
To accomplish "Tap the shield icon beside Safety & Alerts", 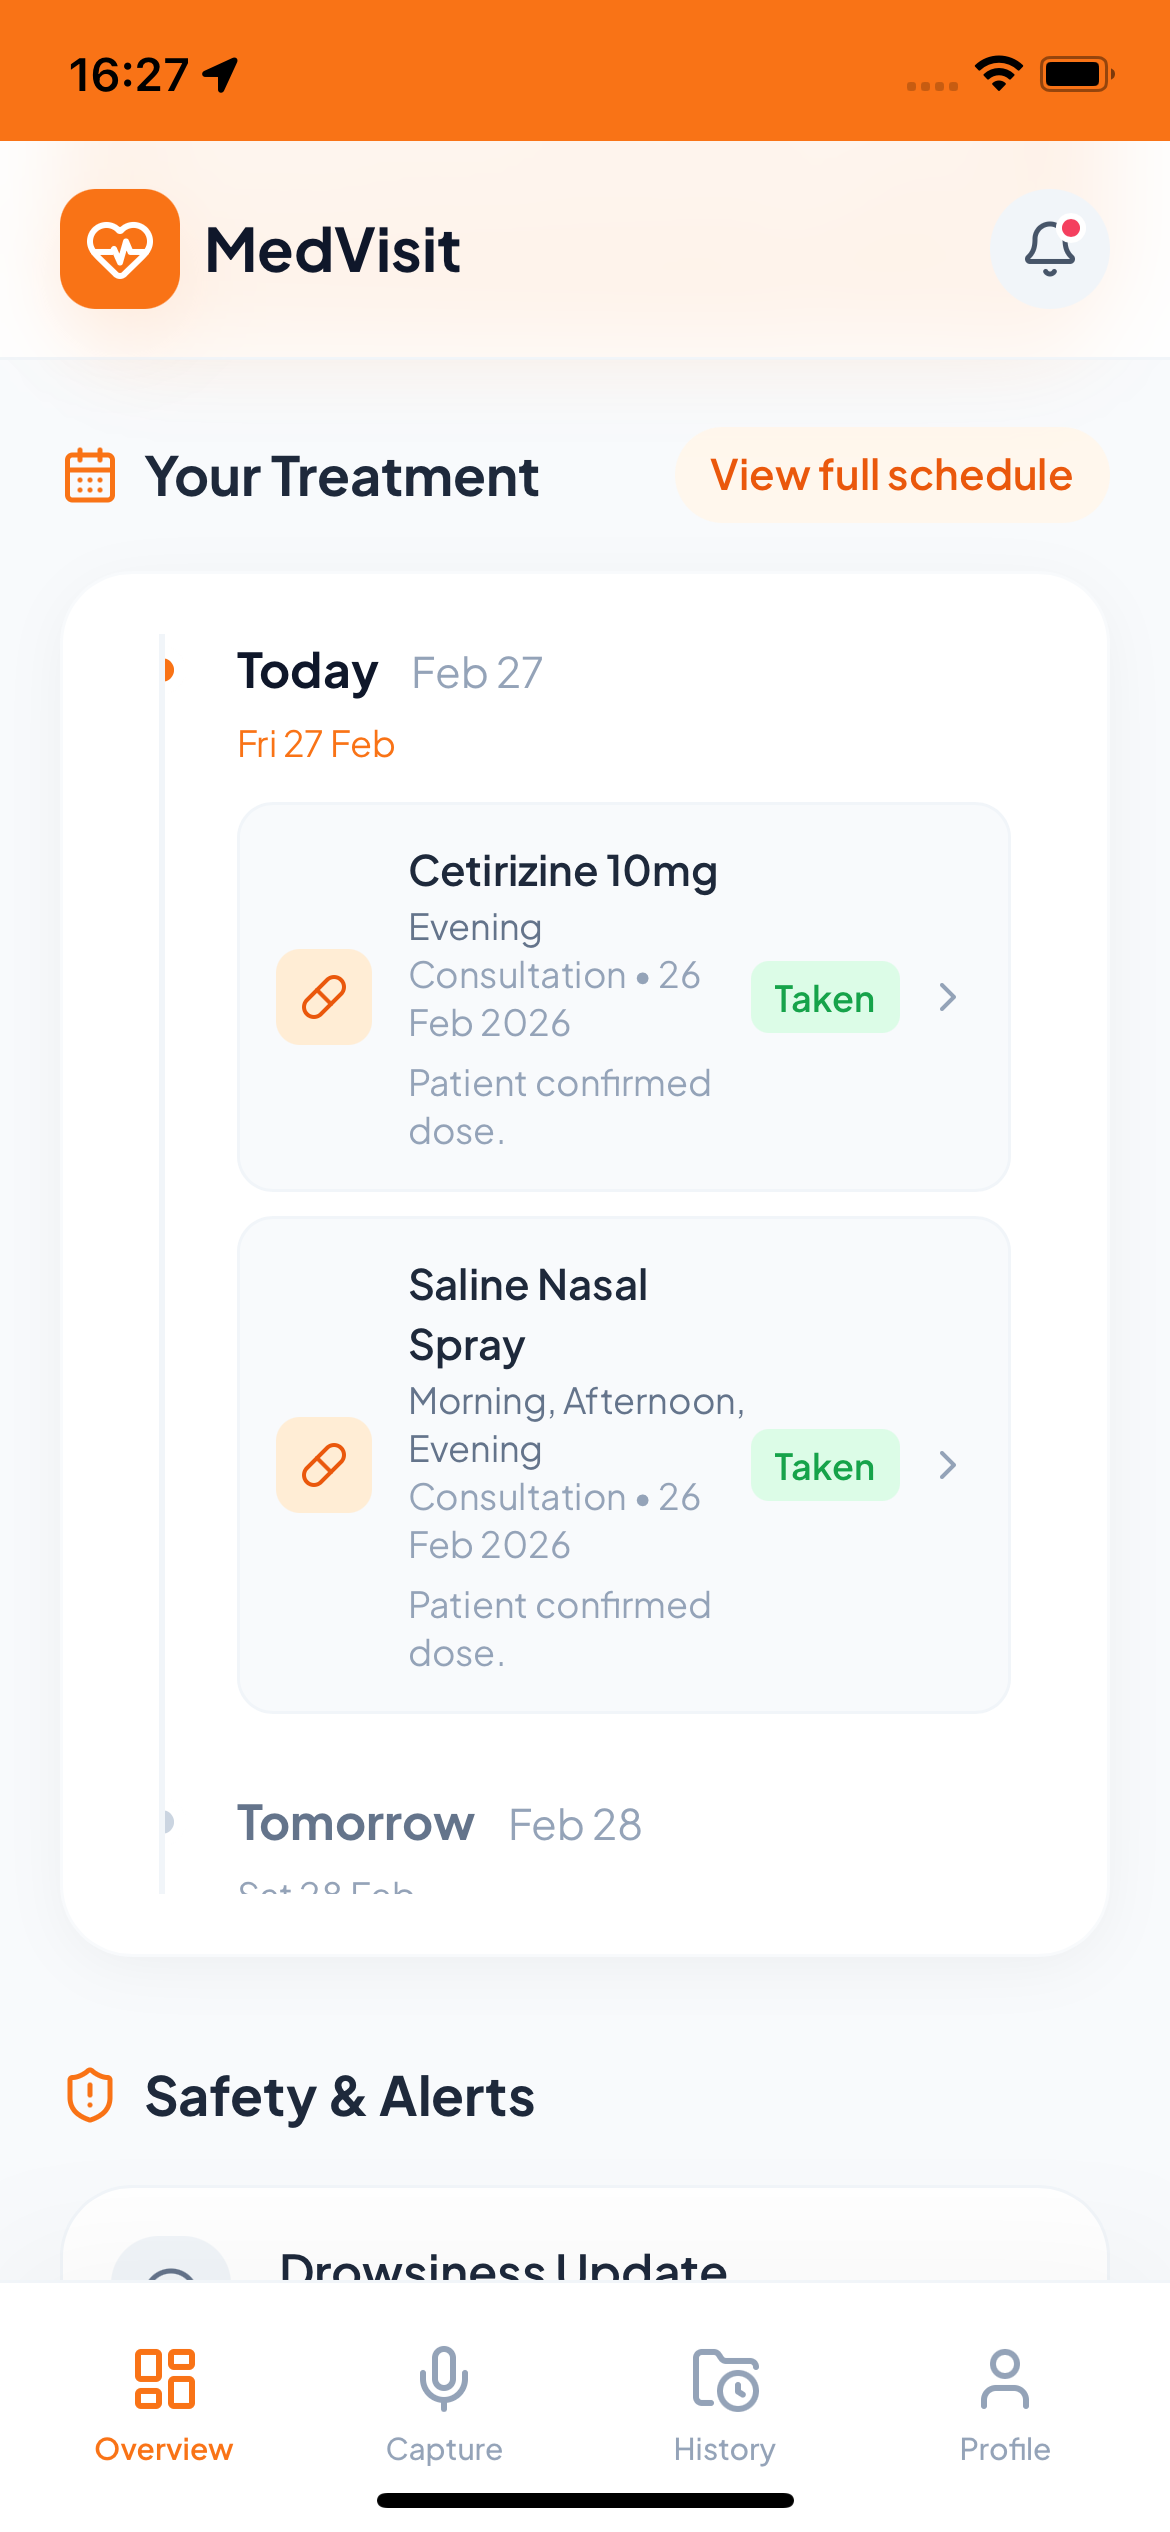I will click(x=90, y=2096).
